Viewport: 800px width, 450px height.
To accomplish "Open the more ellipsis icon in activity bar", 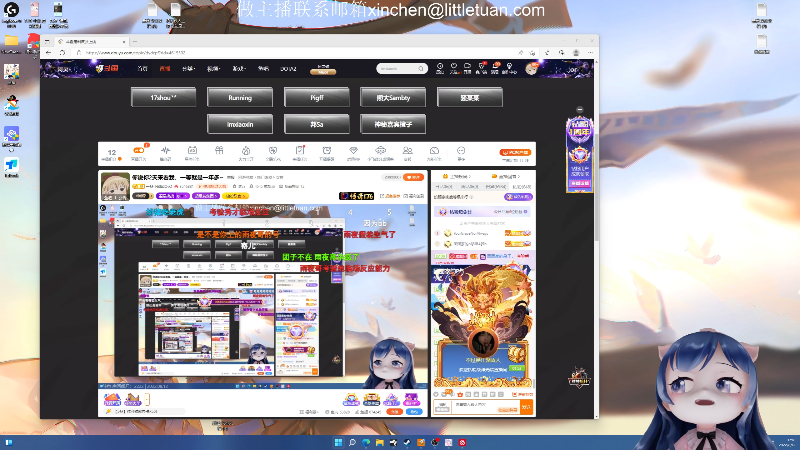I will click(x=461, y=151).
